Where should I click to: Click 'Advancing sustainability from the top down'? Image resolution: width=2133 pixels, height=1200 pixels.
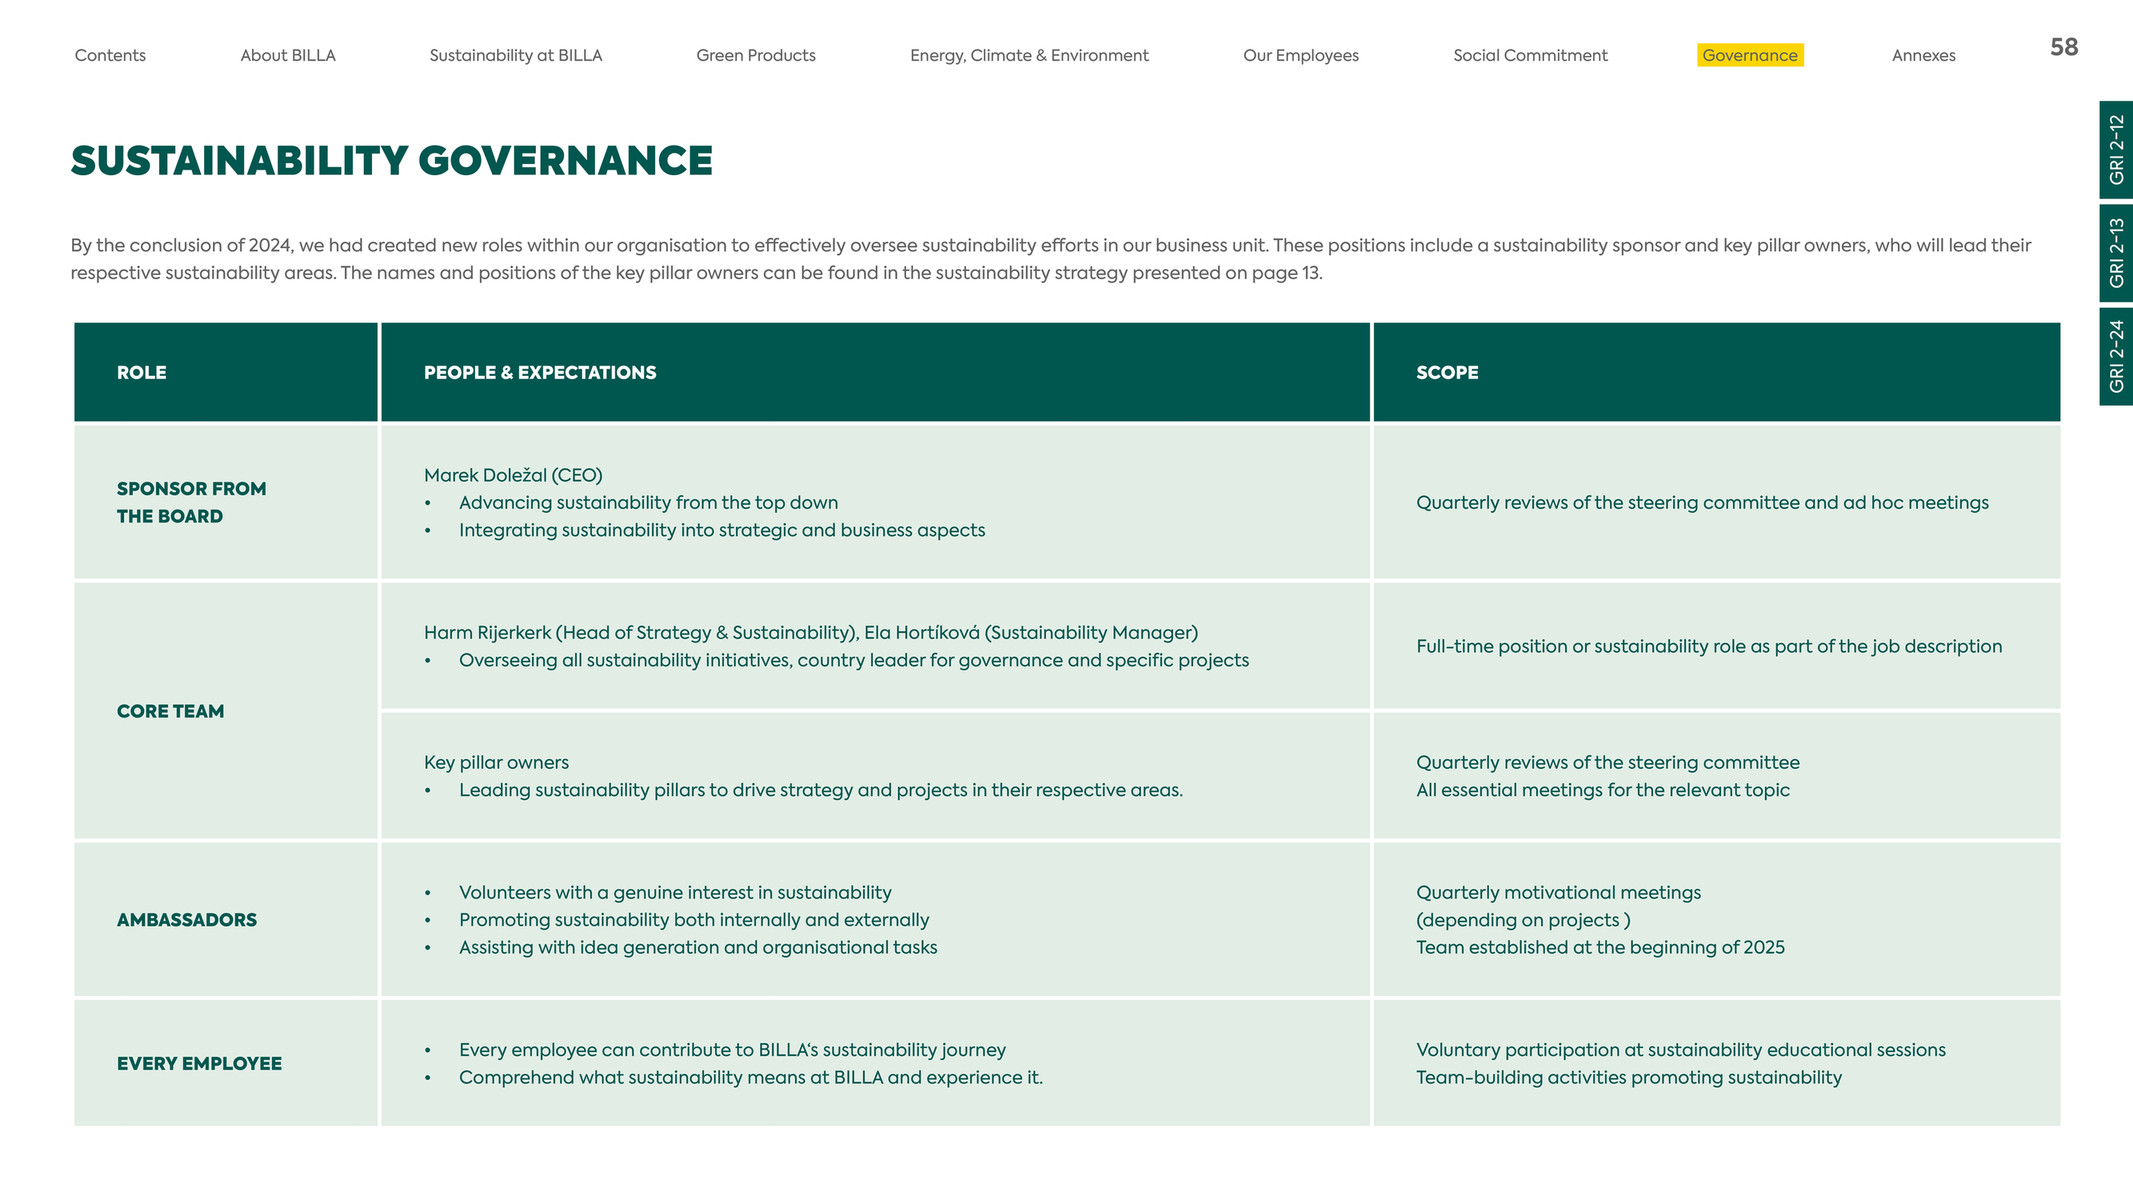(x=648, y=503)
